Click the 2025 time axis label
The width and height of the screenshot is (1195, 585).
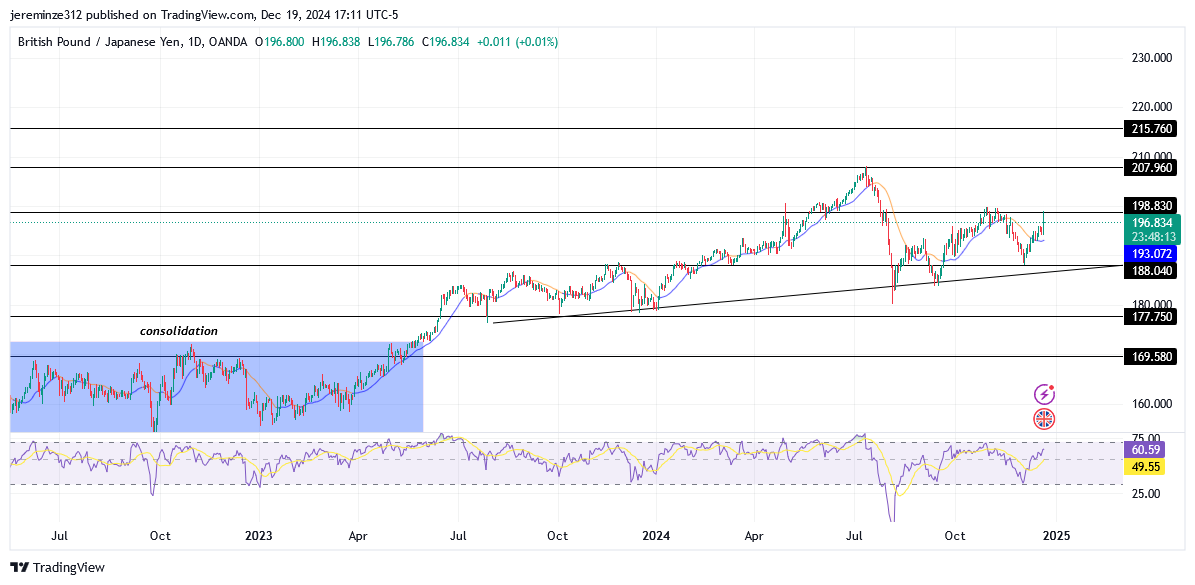pos(1056,535)
